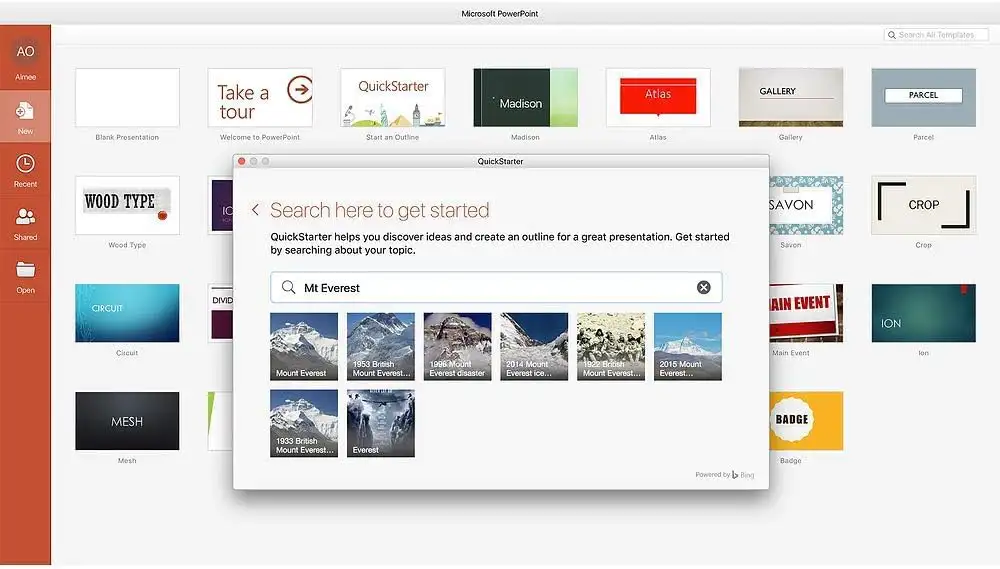Click the magnifier icon in QuickStarter search
Image resolution: width=1000 pixels, height=569 pixels.
288,287
